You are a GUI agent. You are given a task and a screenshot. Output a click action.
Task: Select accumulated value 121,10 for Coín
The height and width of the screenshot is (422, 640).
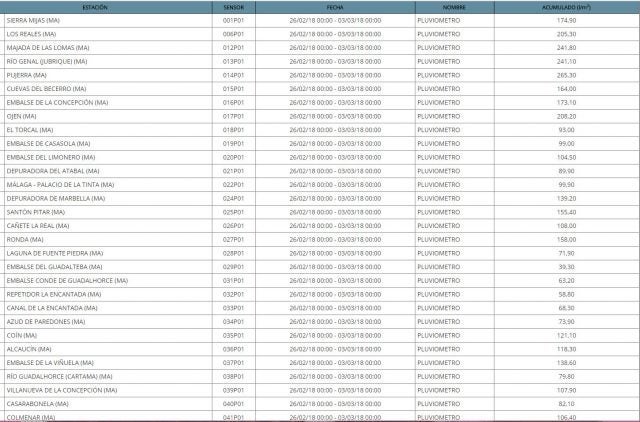pyautogui.click(x=593, y=334)
